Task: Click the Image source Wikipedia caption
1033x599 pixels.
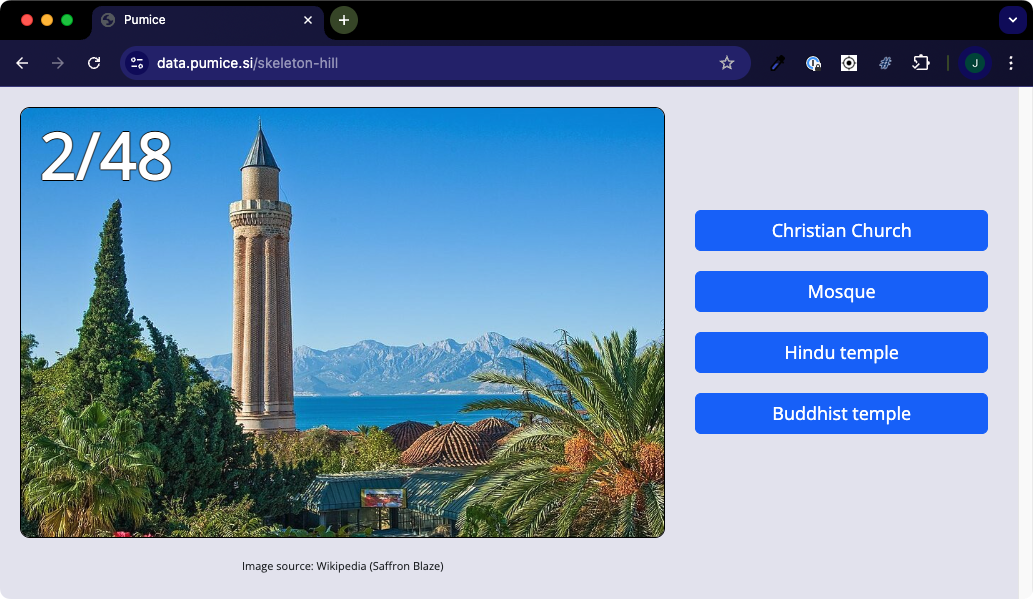Action: (x=343, y=566)
